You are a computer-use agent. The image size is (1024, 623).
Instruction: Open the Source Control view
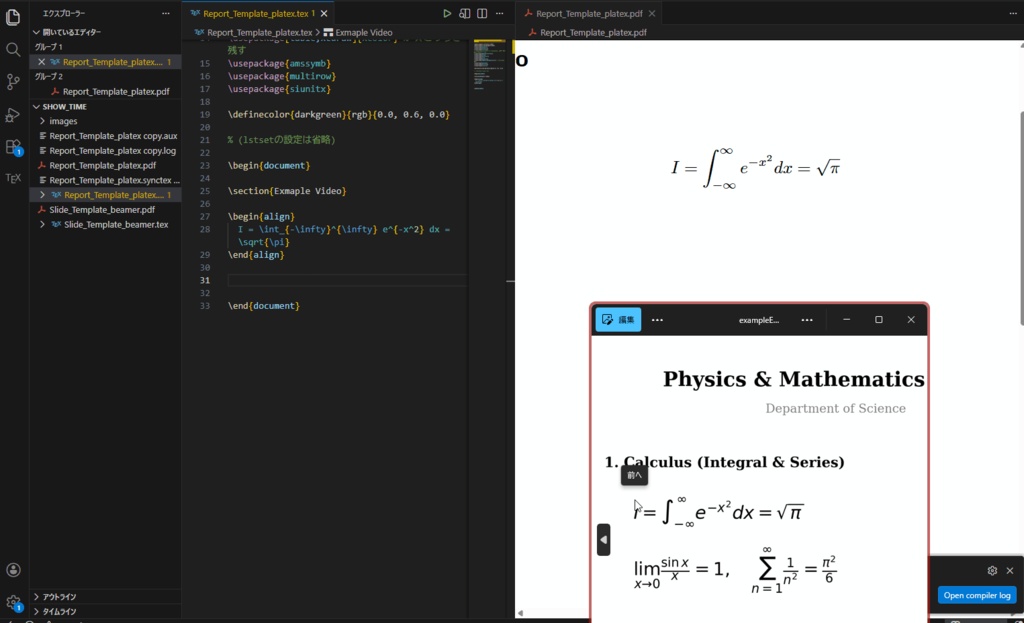[x=12, y=82]
